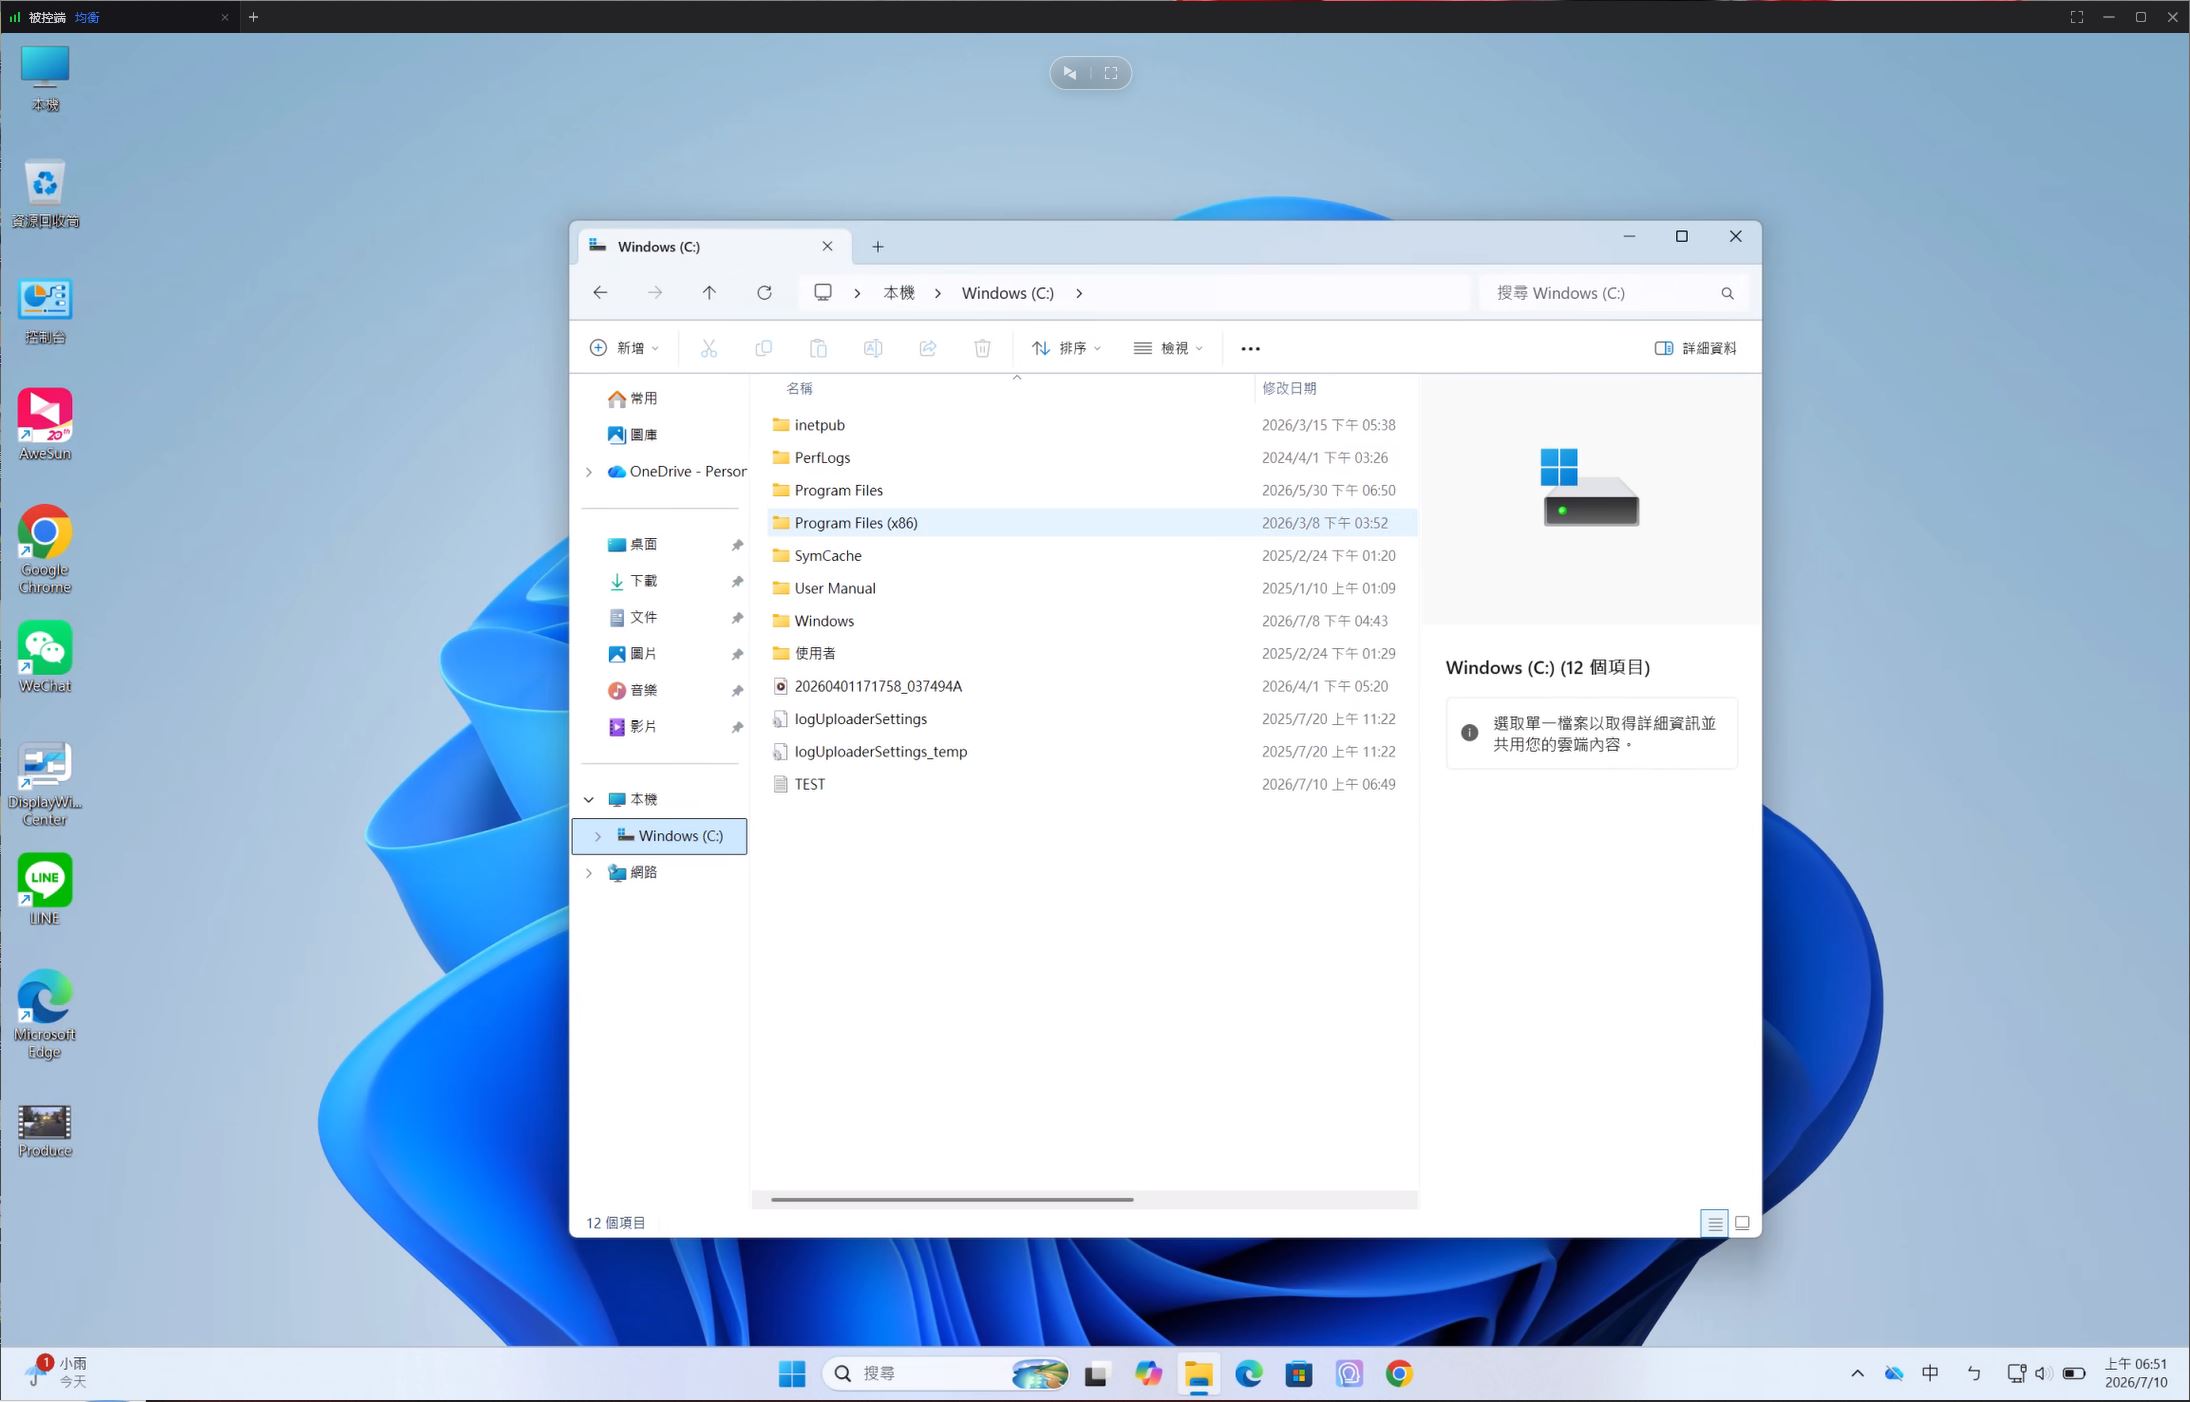Select the Program Files (x86) folder
The width and height of the screenshot is (2190, 1402).
pos(1092,523)
